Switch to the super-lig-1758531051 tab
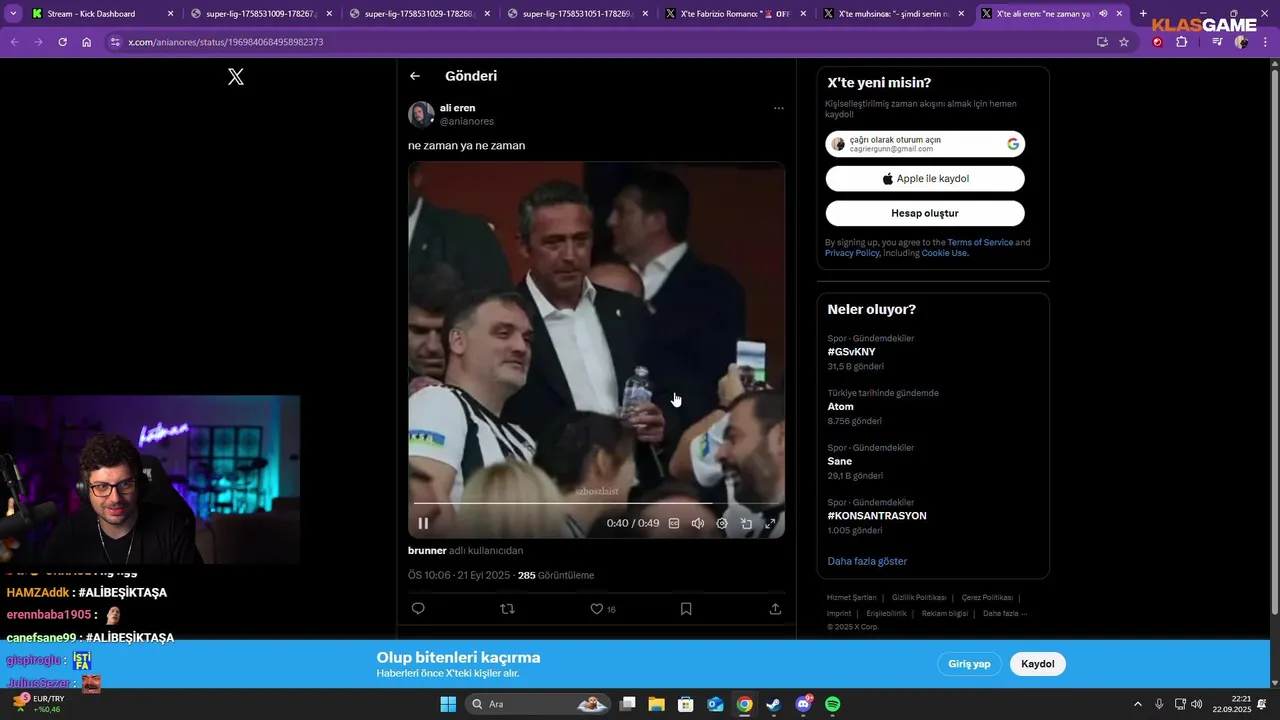Image resolution: width=1280 pixels, height=720 pixels. pos(576,14)
